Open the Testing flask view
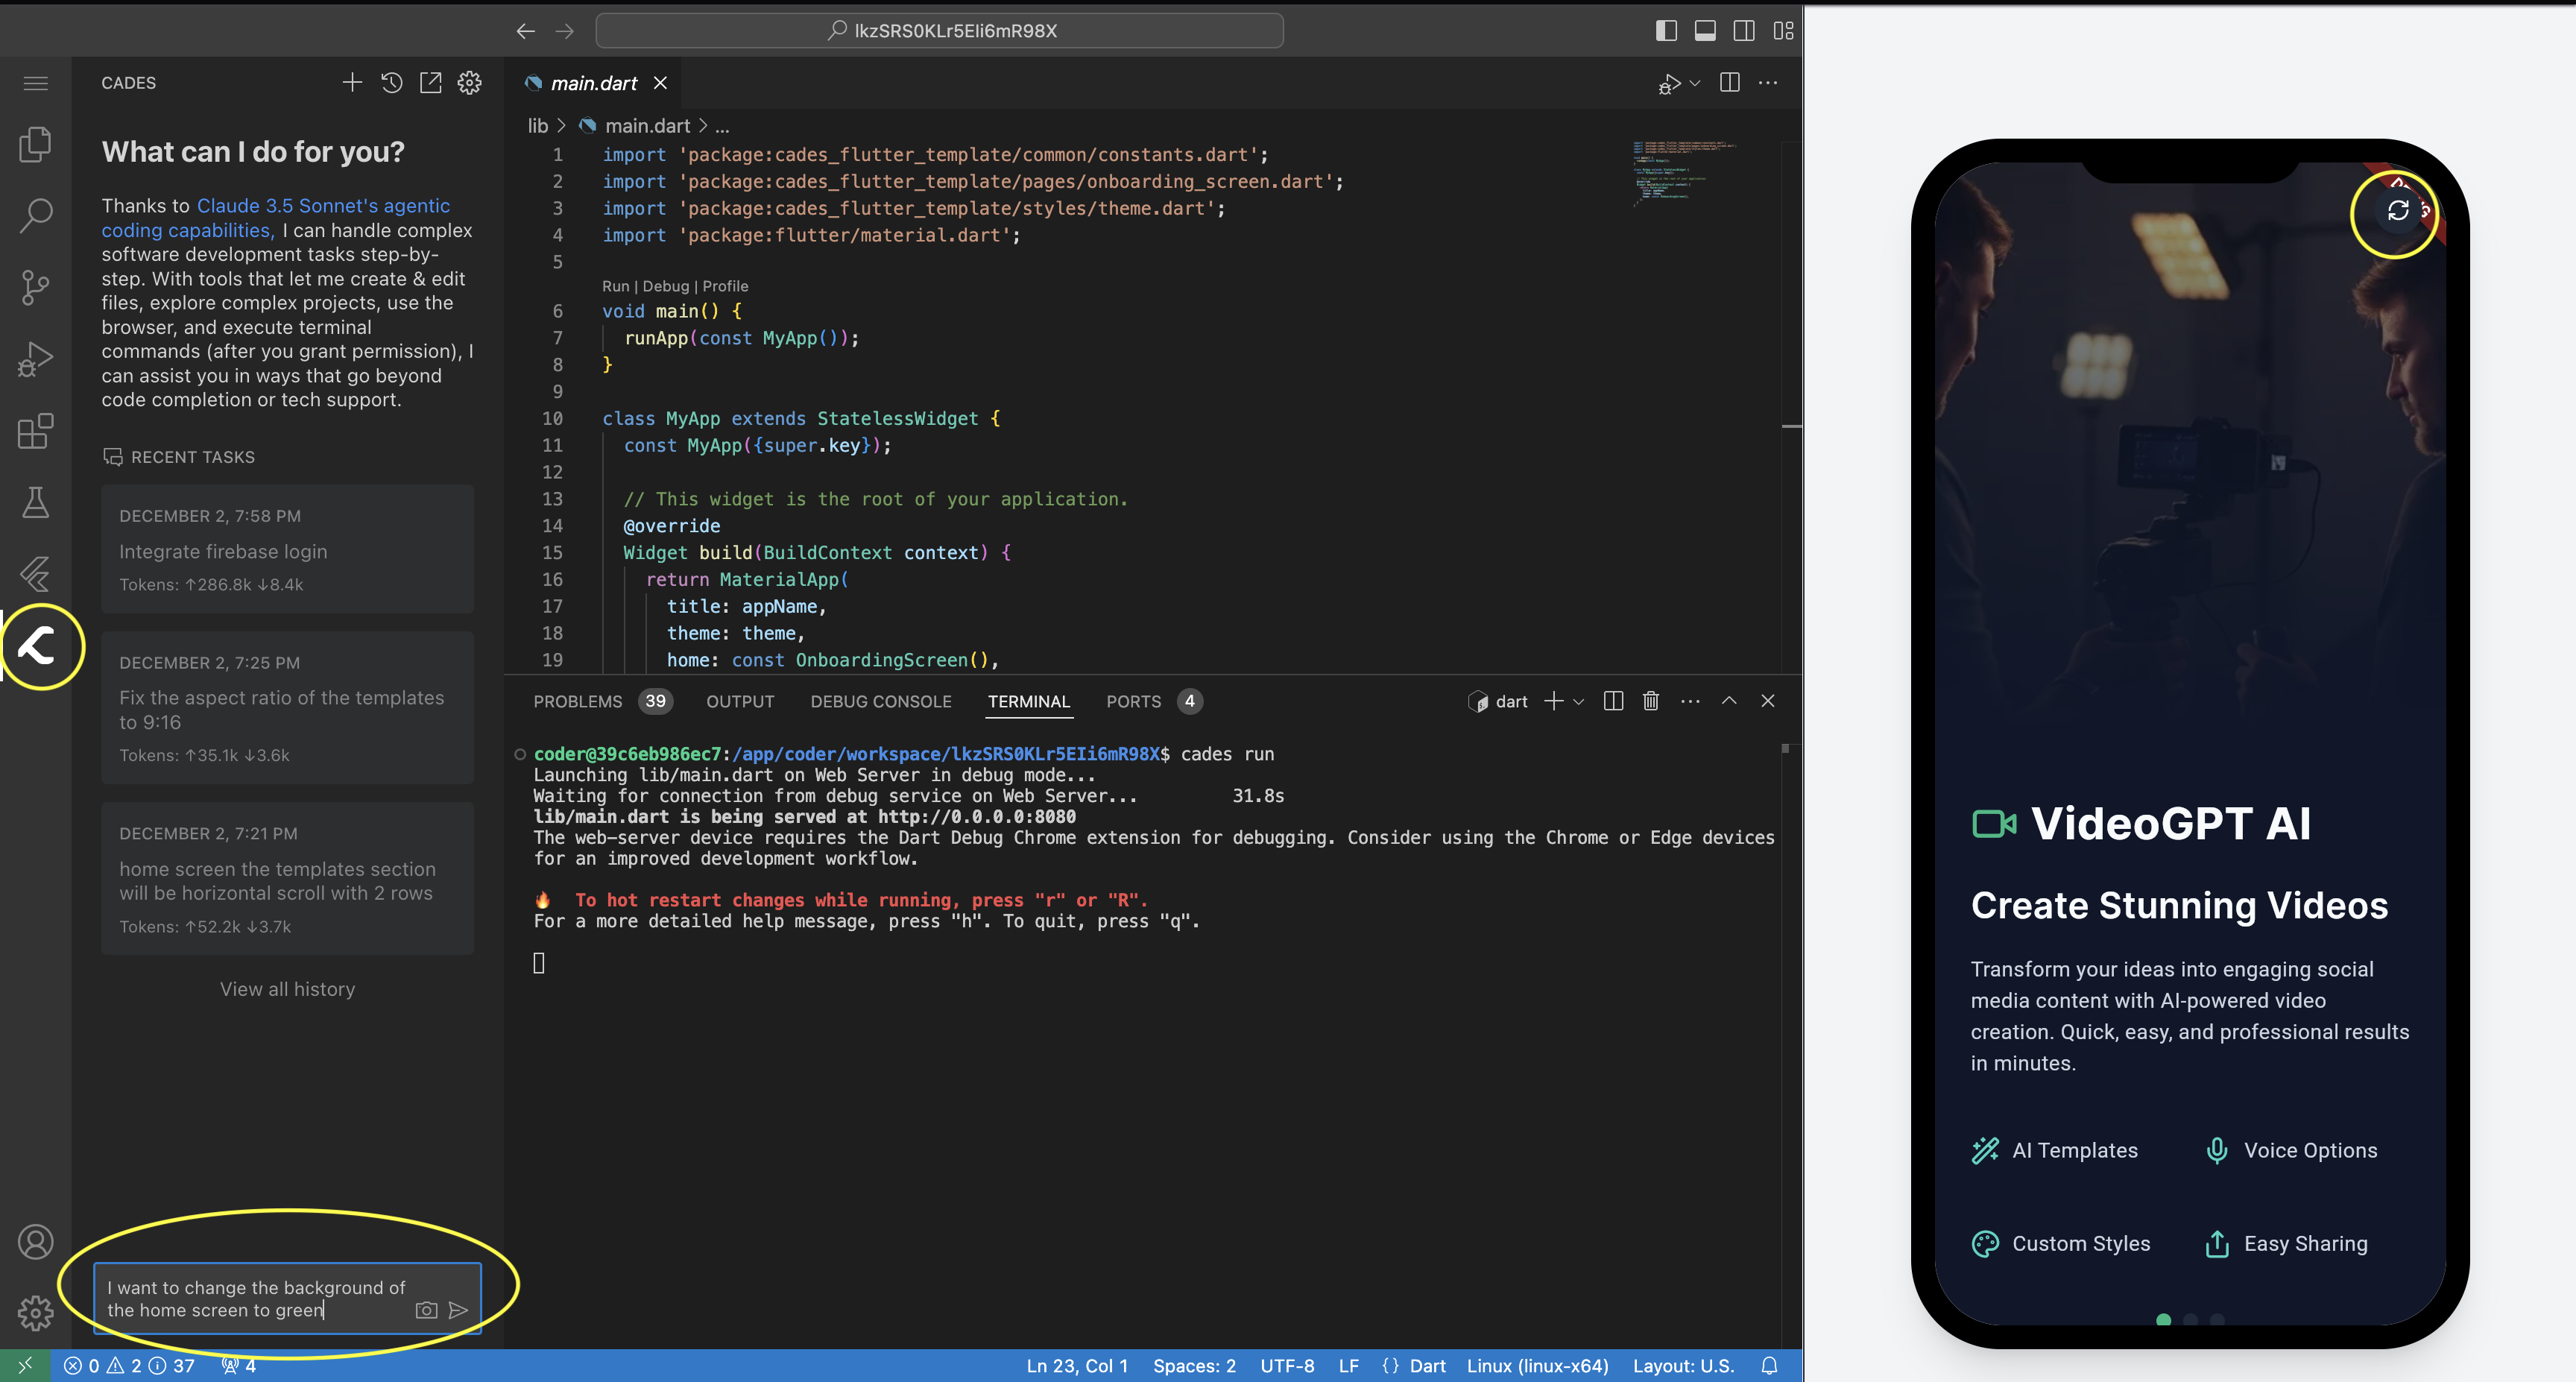This screenshot has height=1382, width=2576. (35, 502)
